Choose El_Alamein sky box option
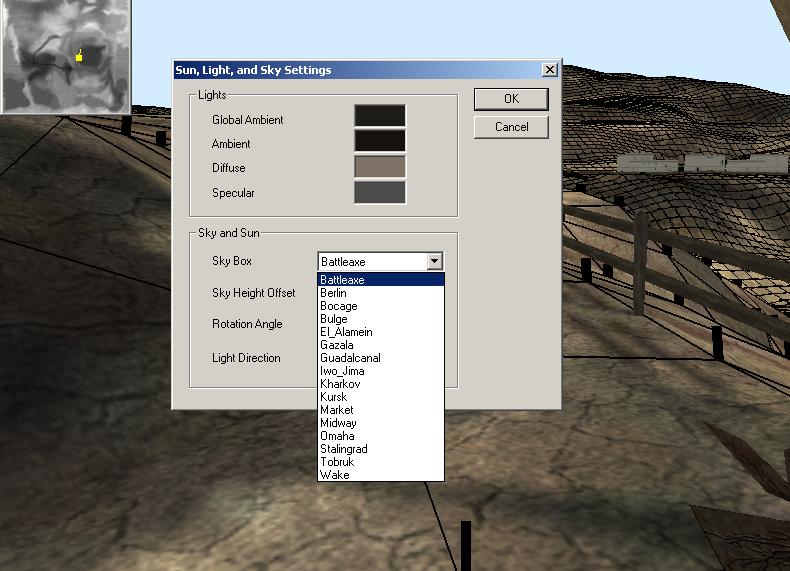This screenshot has width=790, height=571. click(x=381, y=332)
